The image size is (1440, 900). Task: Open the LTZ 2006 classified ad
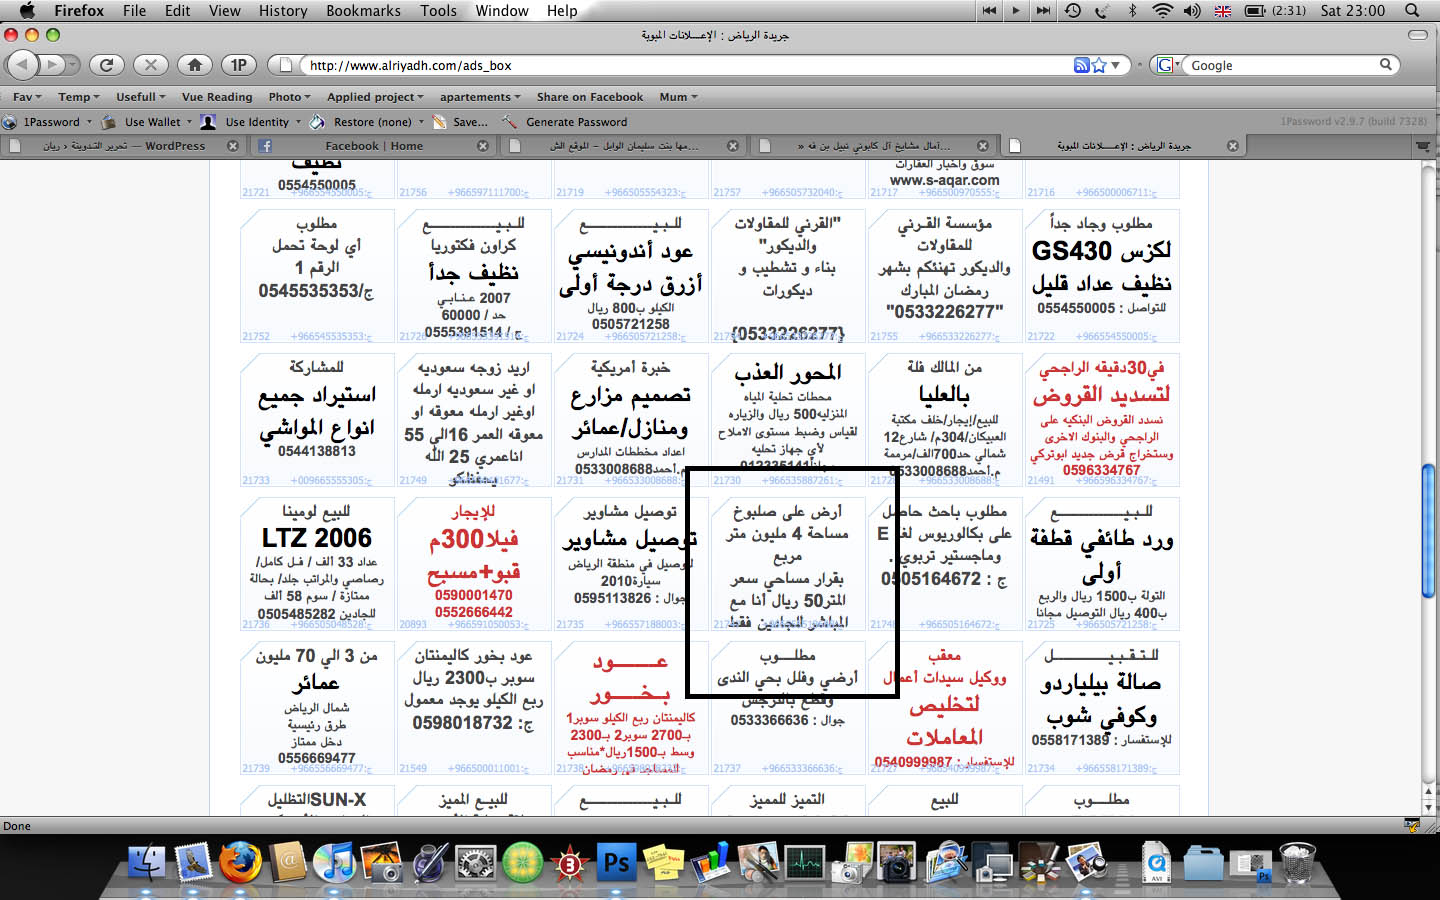click(316, 564)
